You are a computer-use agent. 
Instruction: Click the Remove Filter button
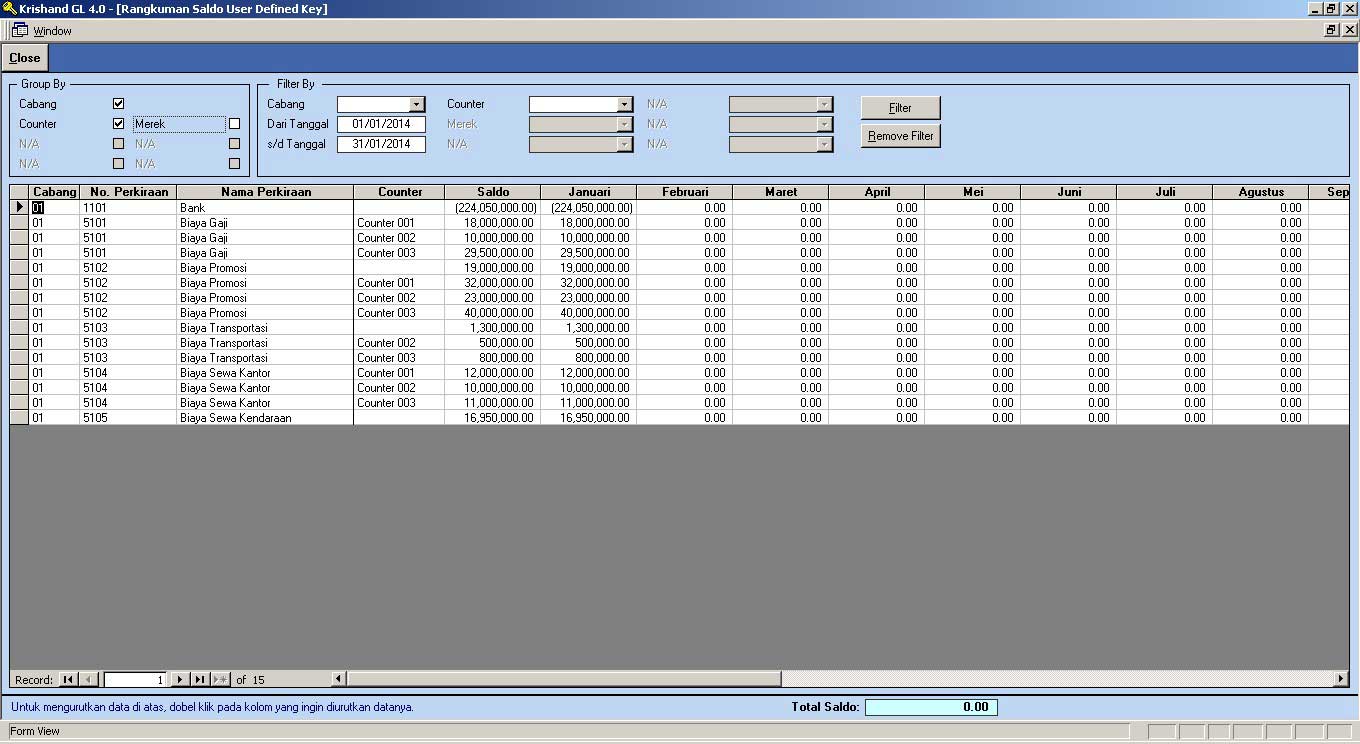[x=900, y=135]
